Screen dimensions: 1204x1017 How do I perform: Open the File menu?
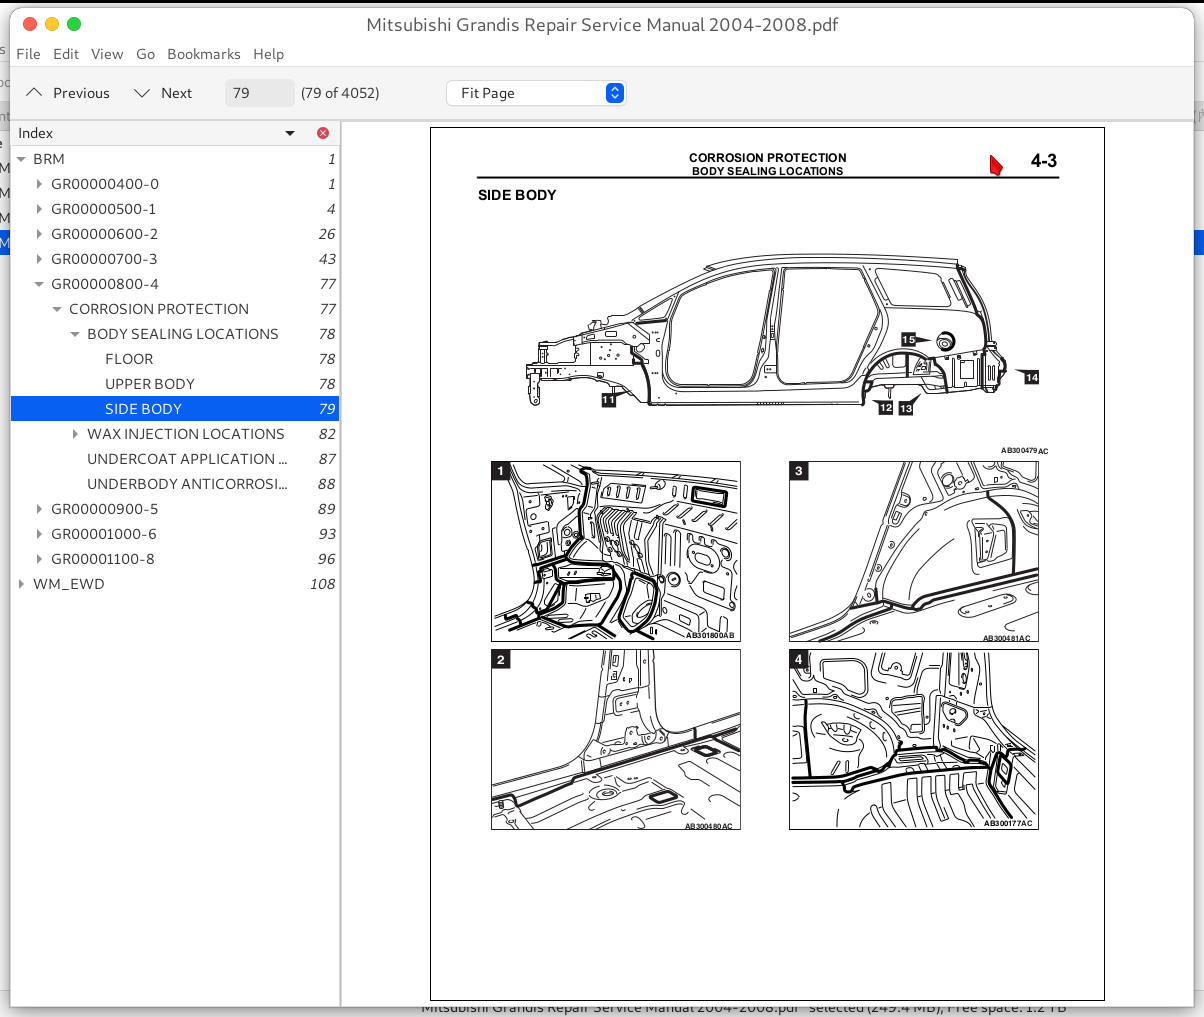click(29, 54)
